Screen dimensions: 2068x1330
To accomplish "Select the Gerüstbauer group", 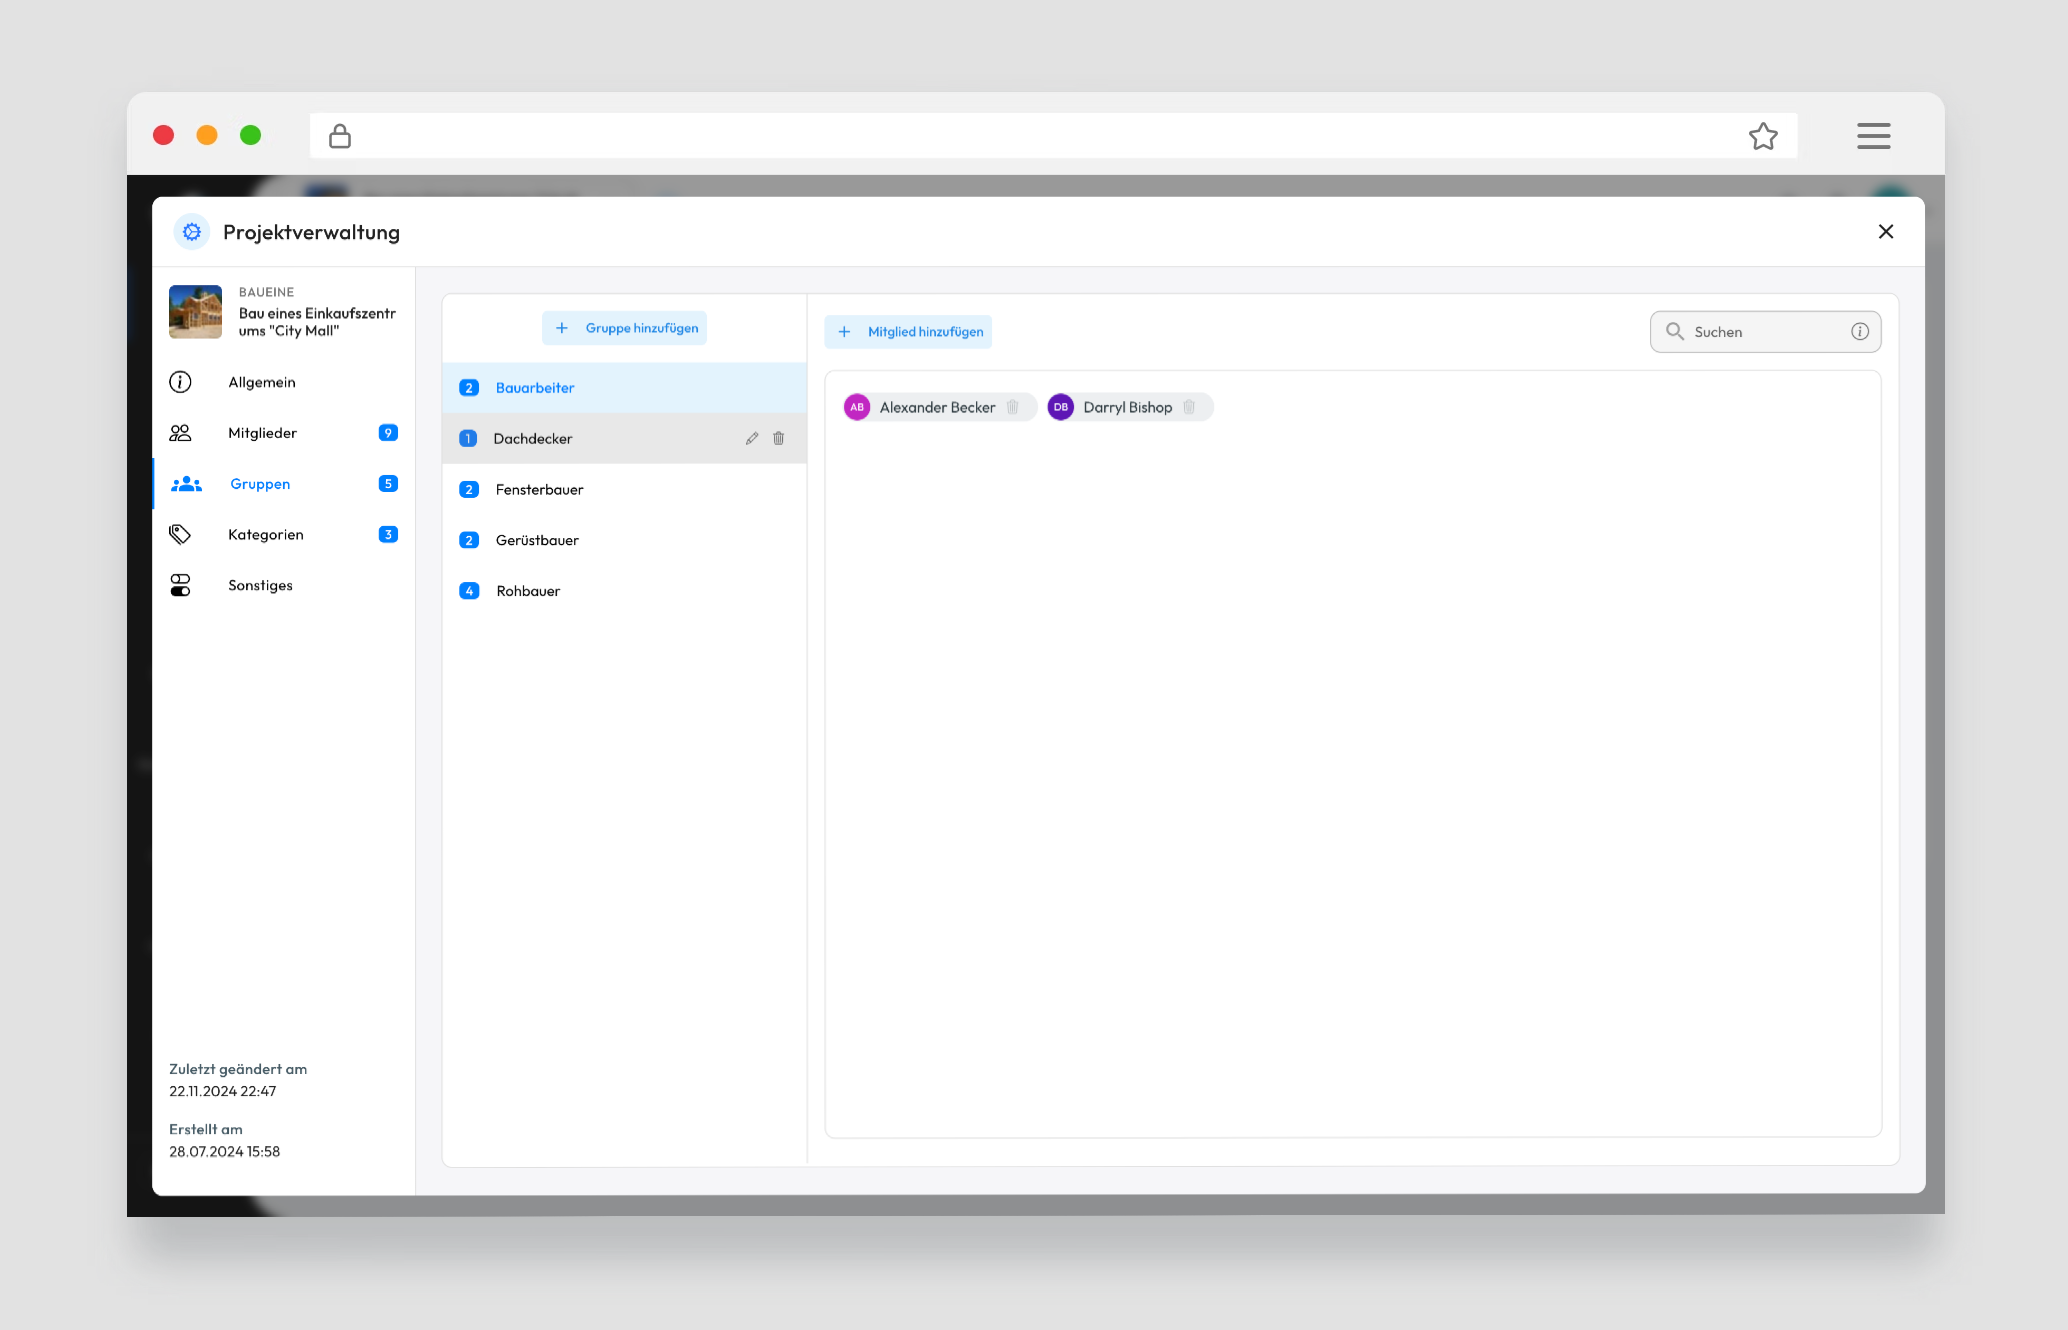I will 538,541.
